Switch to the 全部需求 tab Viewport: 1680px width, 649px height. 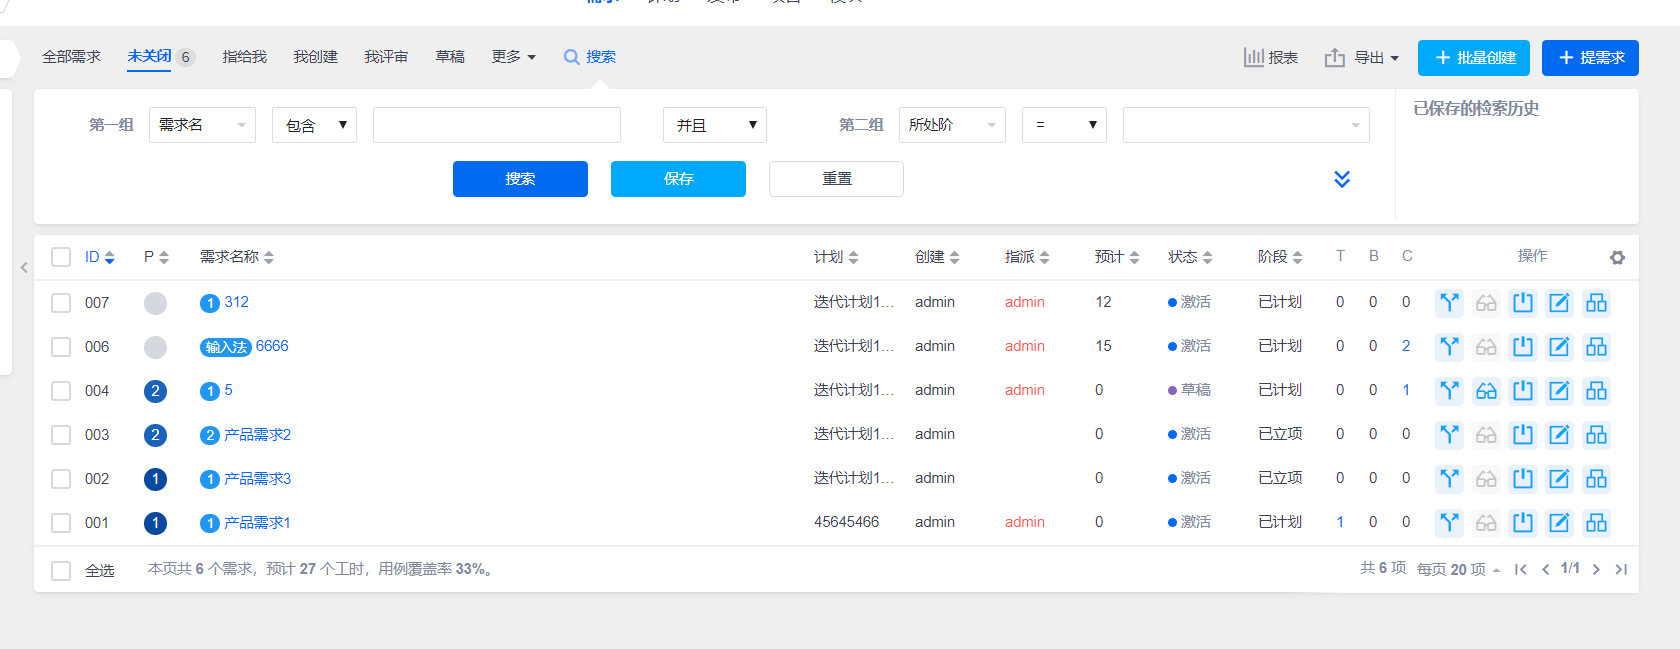coord(71,57)
